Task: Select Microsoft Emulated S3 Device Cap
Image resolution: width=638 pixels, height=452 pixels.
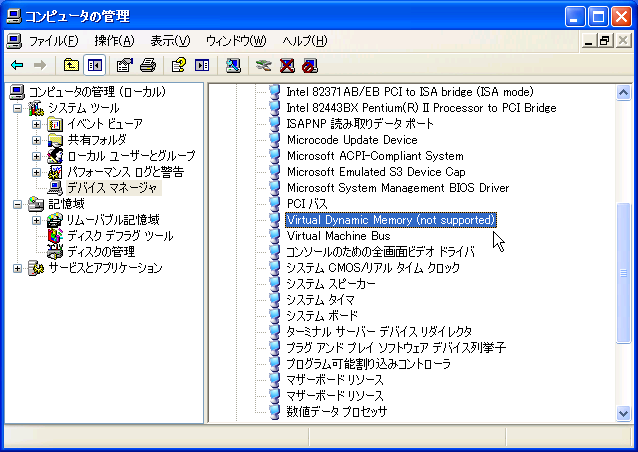Action: [376, 172]
